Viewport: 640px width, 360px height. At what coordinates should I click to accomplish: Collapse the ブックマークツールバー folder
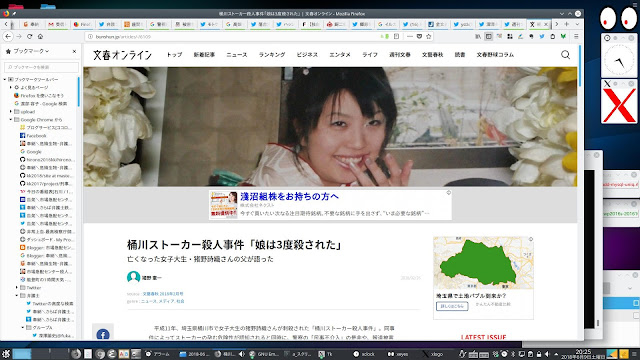(5, 79)
